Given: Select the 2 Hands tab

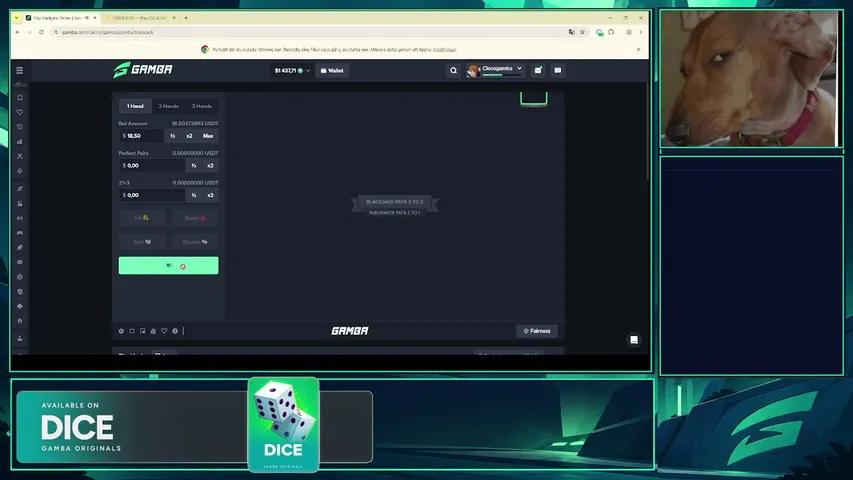Looking at the screenshot, I should [168, 106].
